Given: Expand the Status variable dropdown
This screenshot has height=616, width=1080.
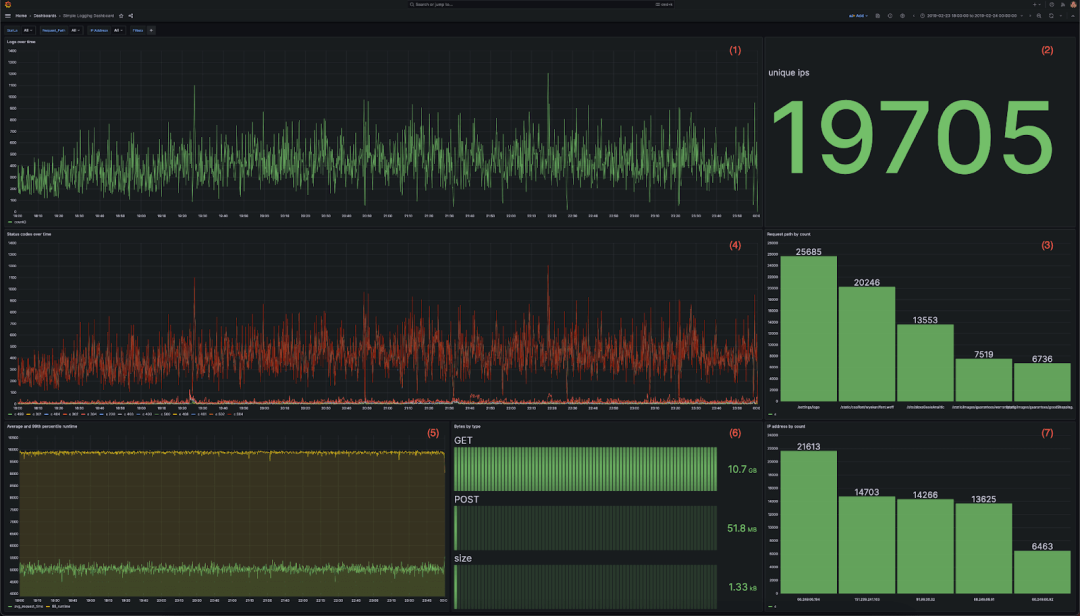Looking at the screenshot, I should click(x=29, y=30).
